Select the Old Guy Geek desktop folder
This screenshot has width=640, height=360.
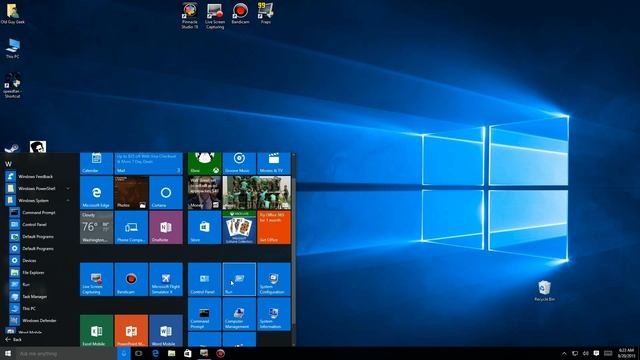[12, 13]
